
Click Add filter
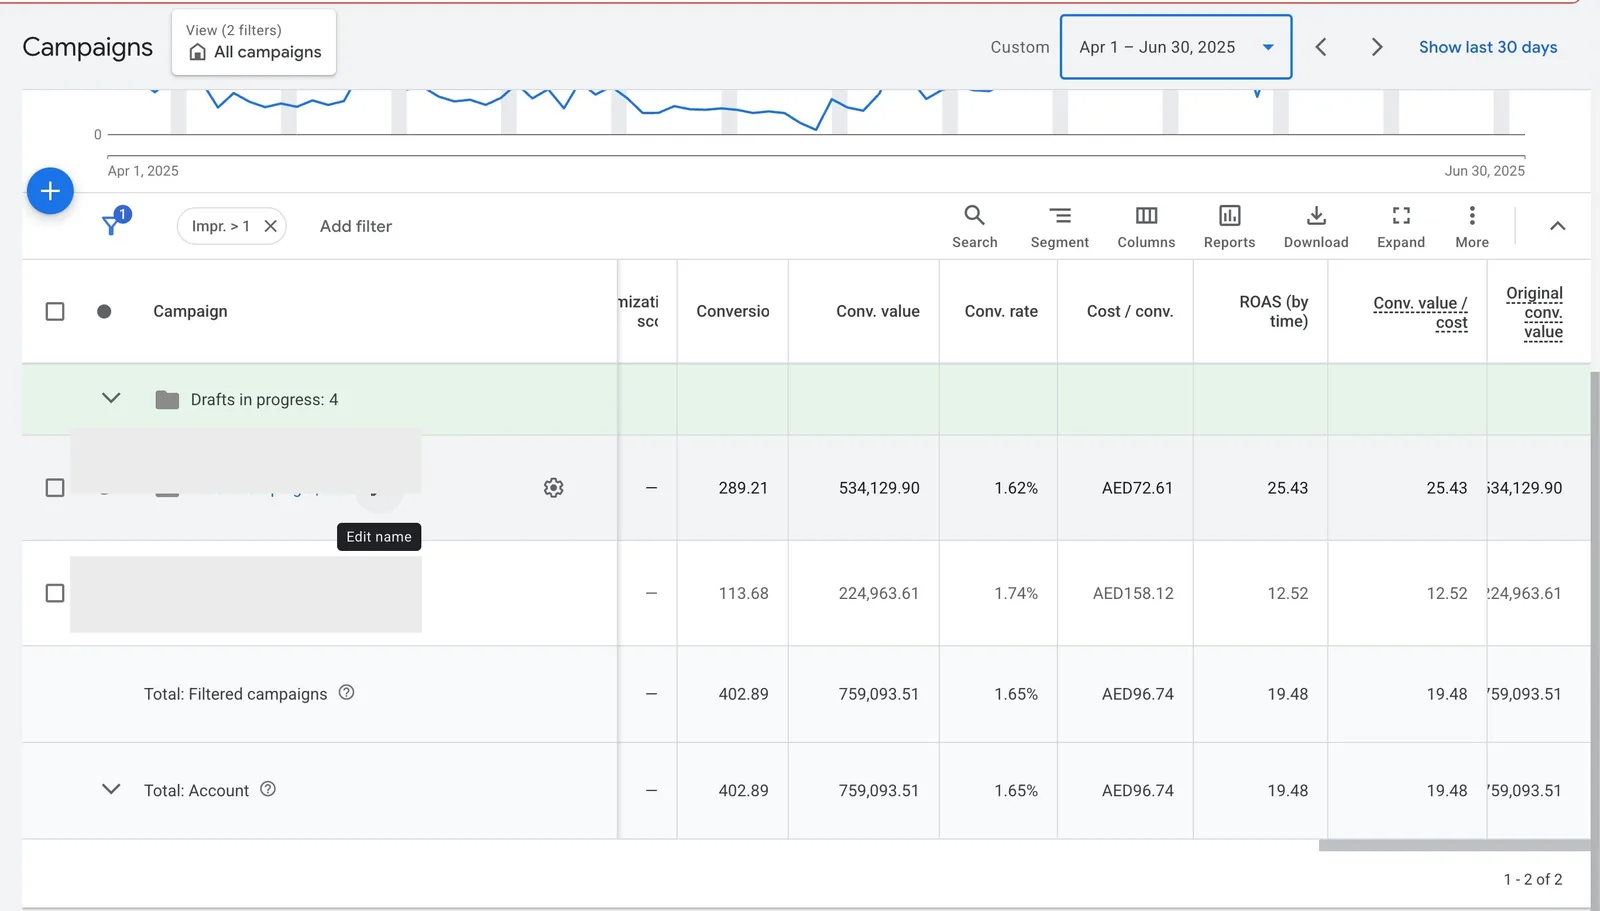click(x=356, y=226)
